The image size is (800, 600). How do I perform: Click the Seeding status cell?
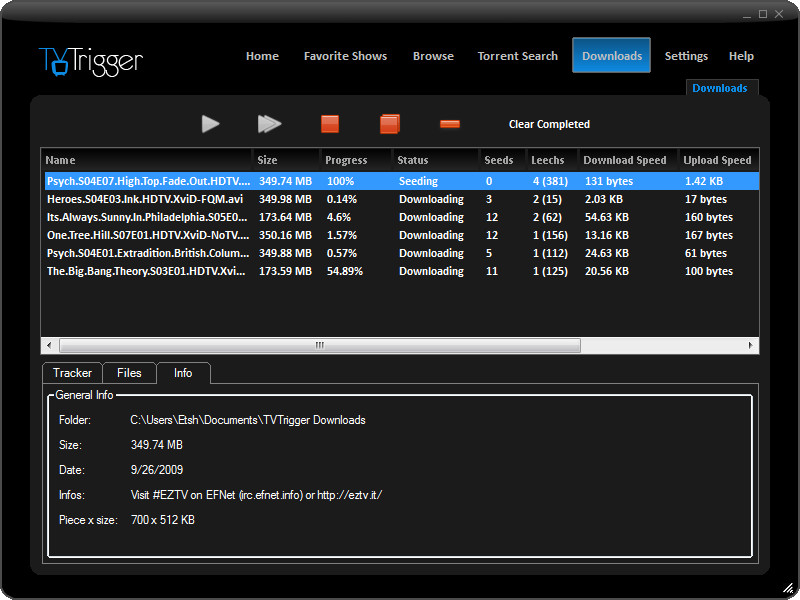coord(418,181)
